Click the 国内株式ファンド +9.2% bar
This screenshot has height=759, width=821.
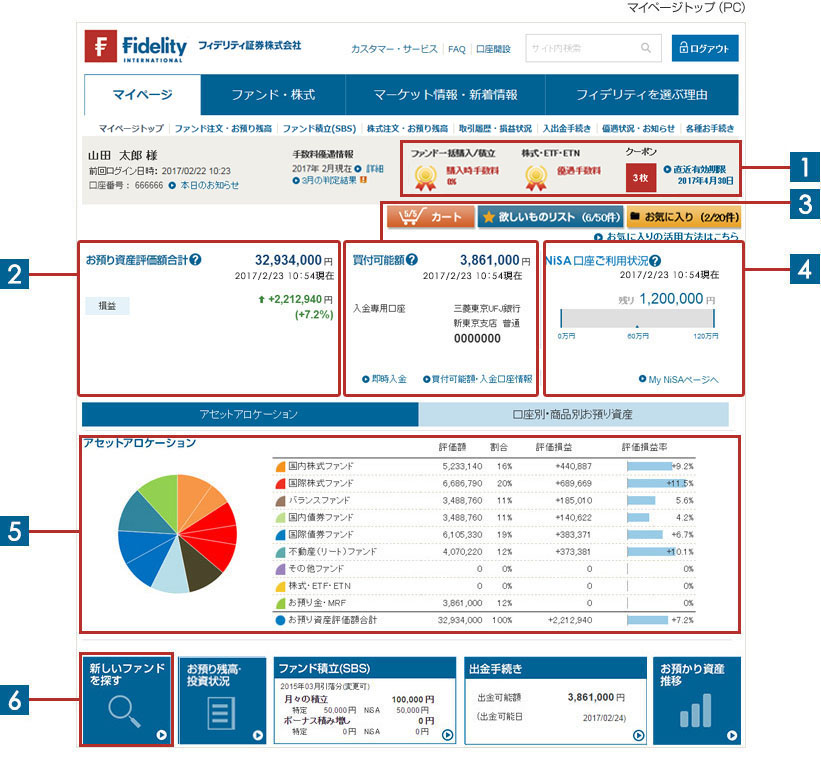pos(650,466)
